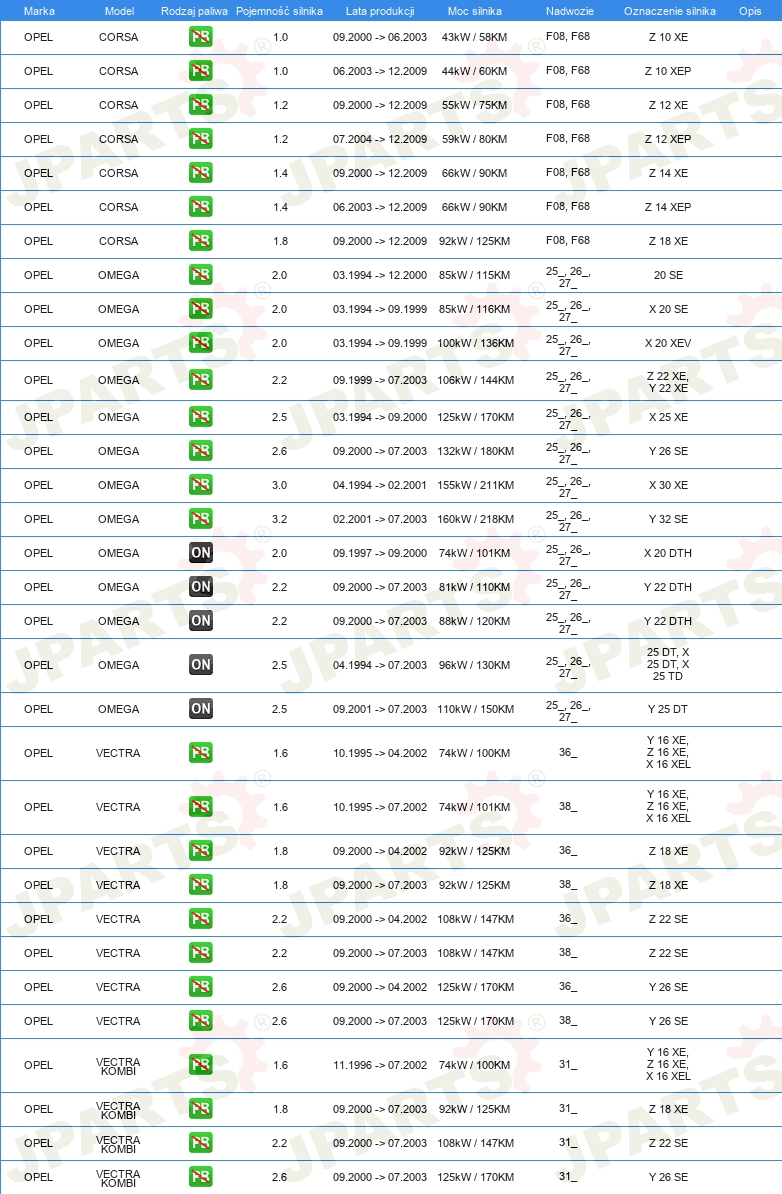
Task: Click the 43kW / 58KM power cell
Action: [x=474, y=37]
